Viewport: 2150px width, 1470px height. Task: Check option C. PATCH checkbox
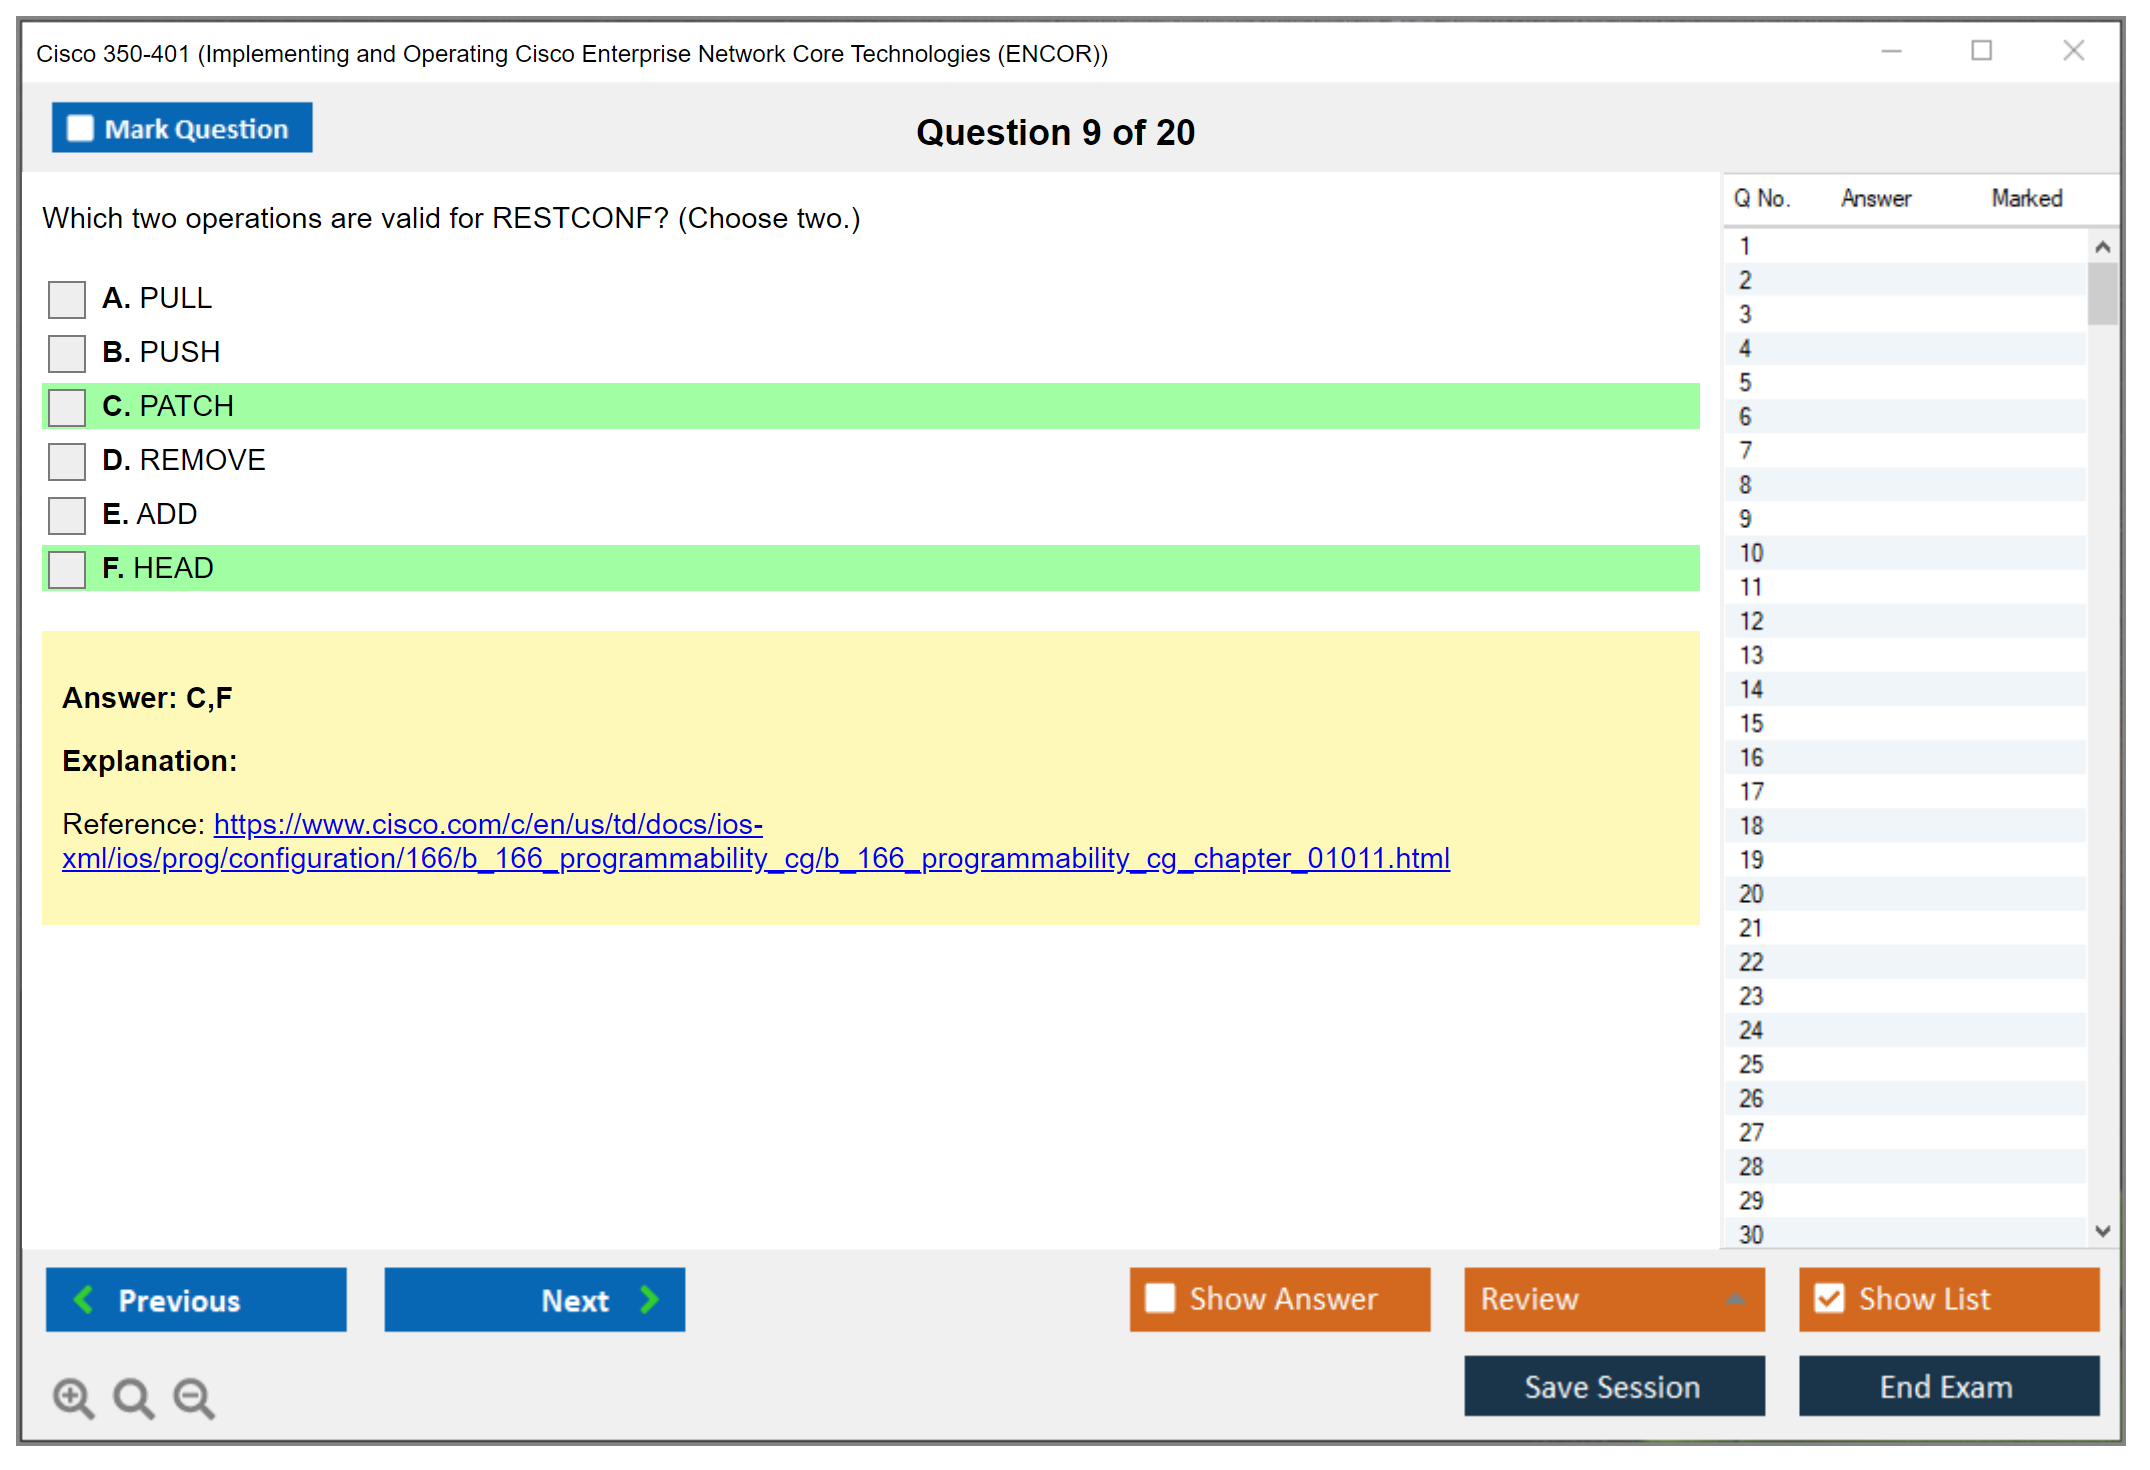coord(67,407)
